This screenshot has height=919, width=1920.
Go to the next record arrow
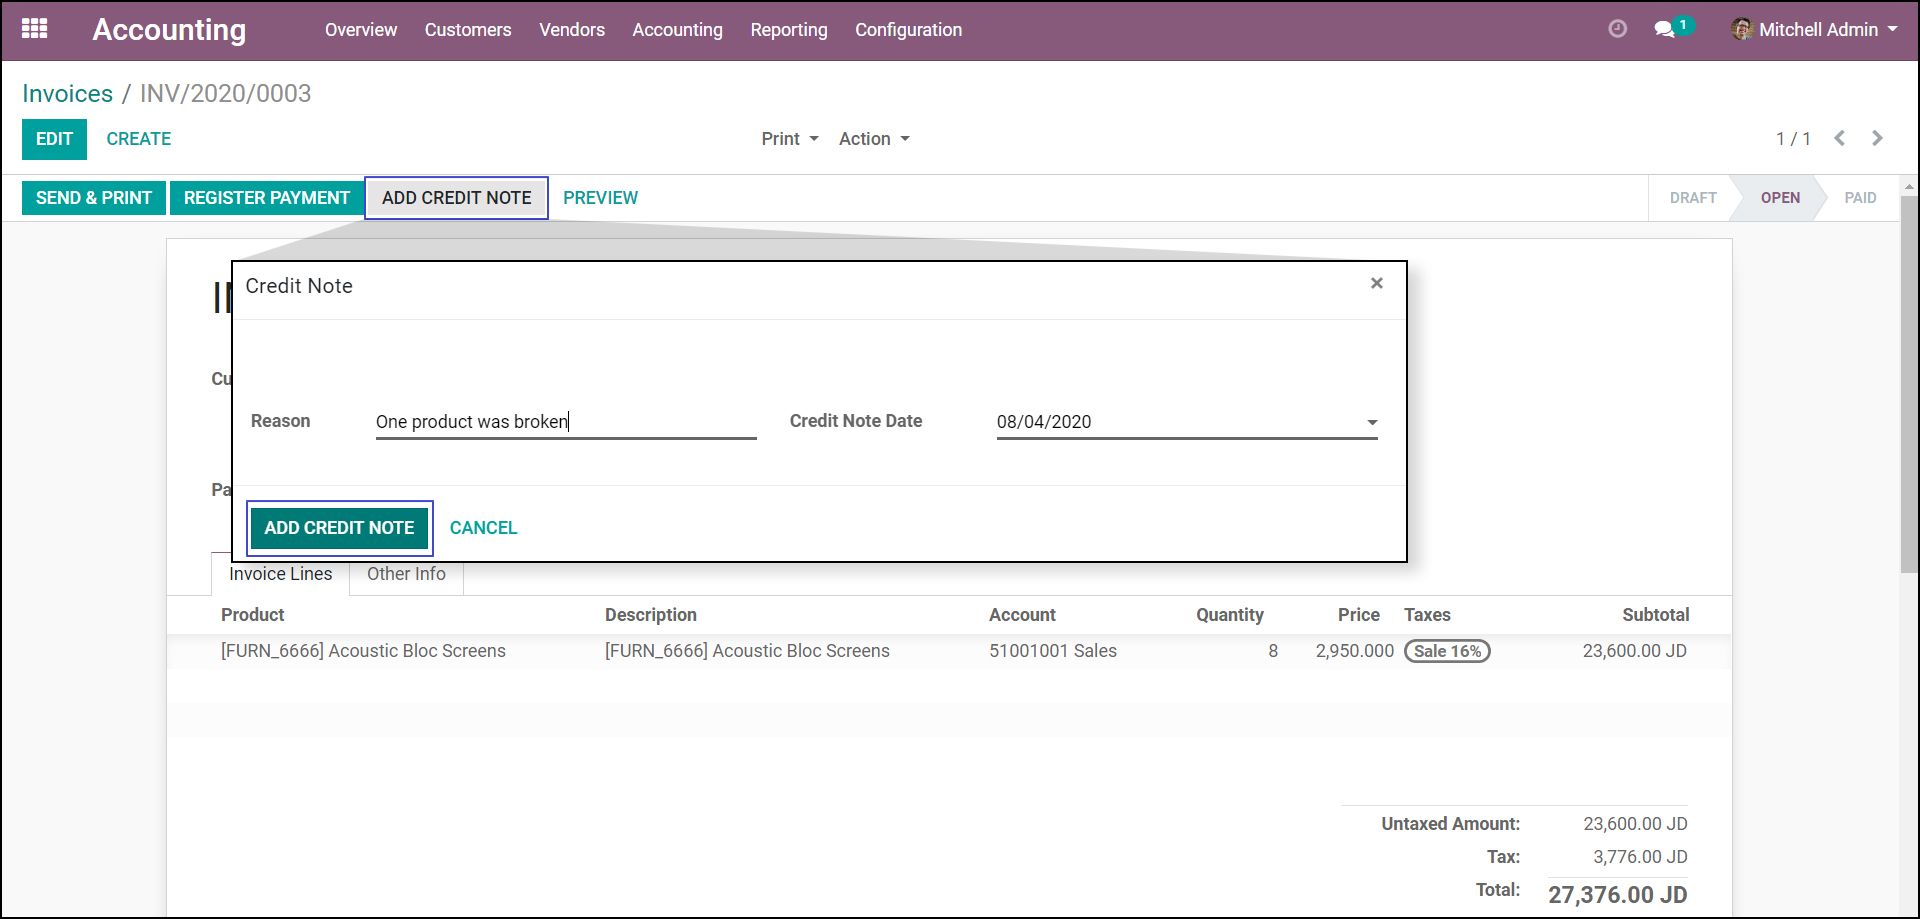pos(1877,138)
